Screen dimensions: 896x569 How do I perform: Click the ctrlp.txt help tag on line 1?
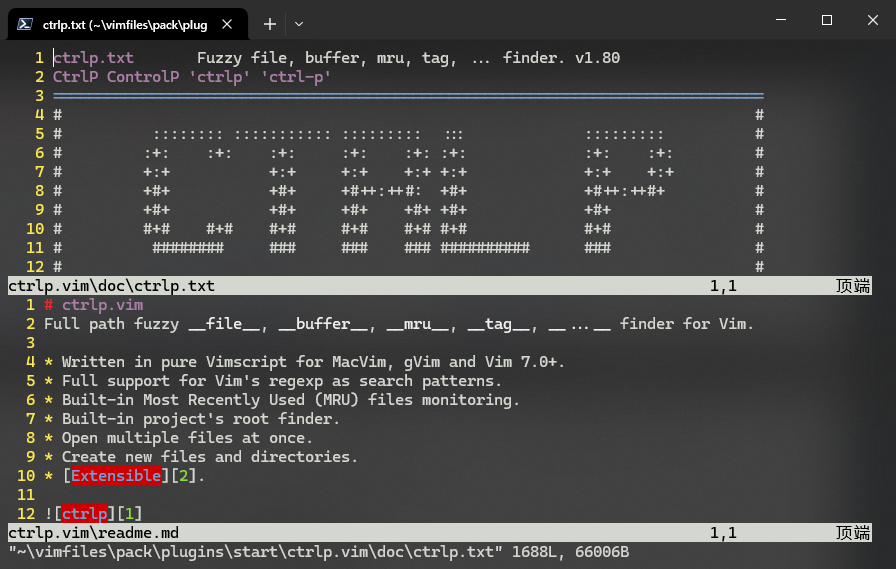(93, 58)
